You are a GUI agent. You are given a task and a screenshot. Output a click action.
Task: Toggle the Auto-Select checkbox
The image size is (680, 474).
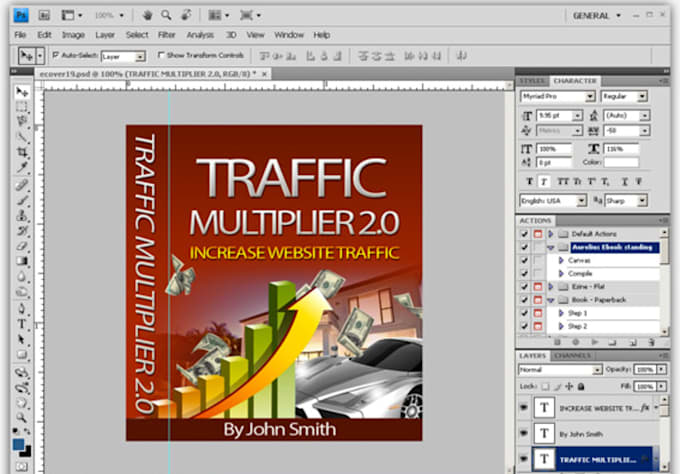coord(56,55)
